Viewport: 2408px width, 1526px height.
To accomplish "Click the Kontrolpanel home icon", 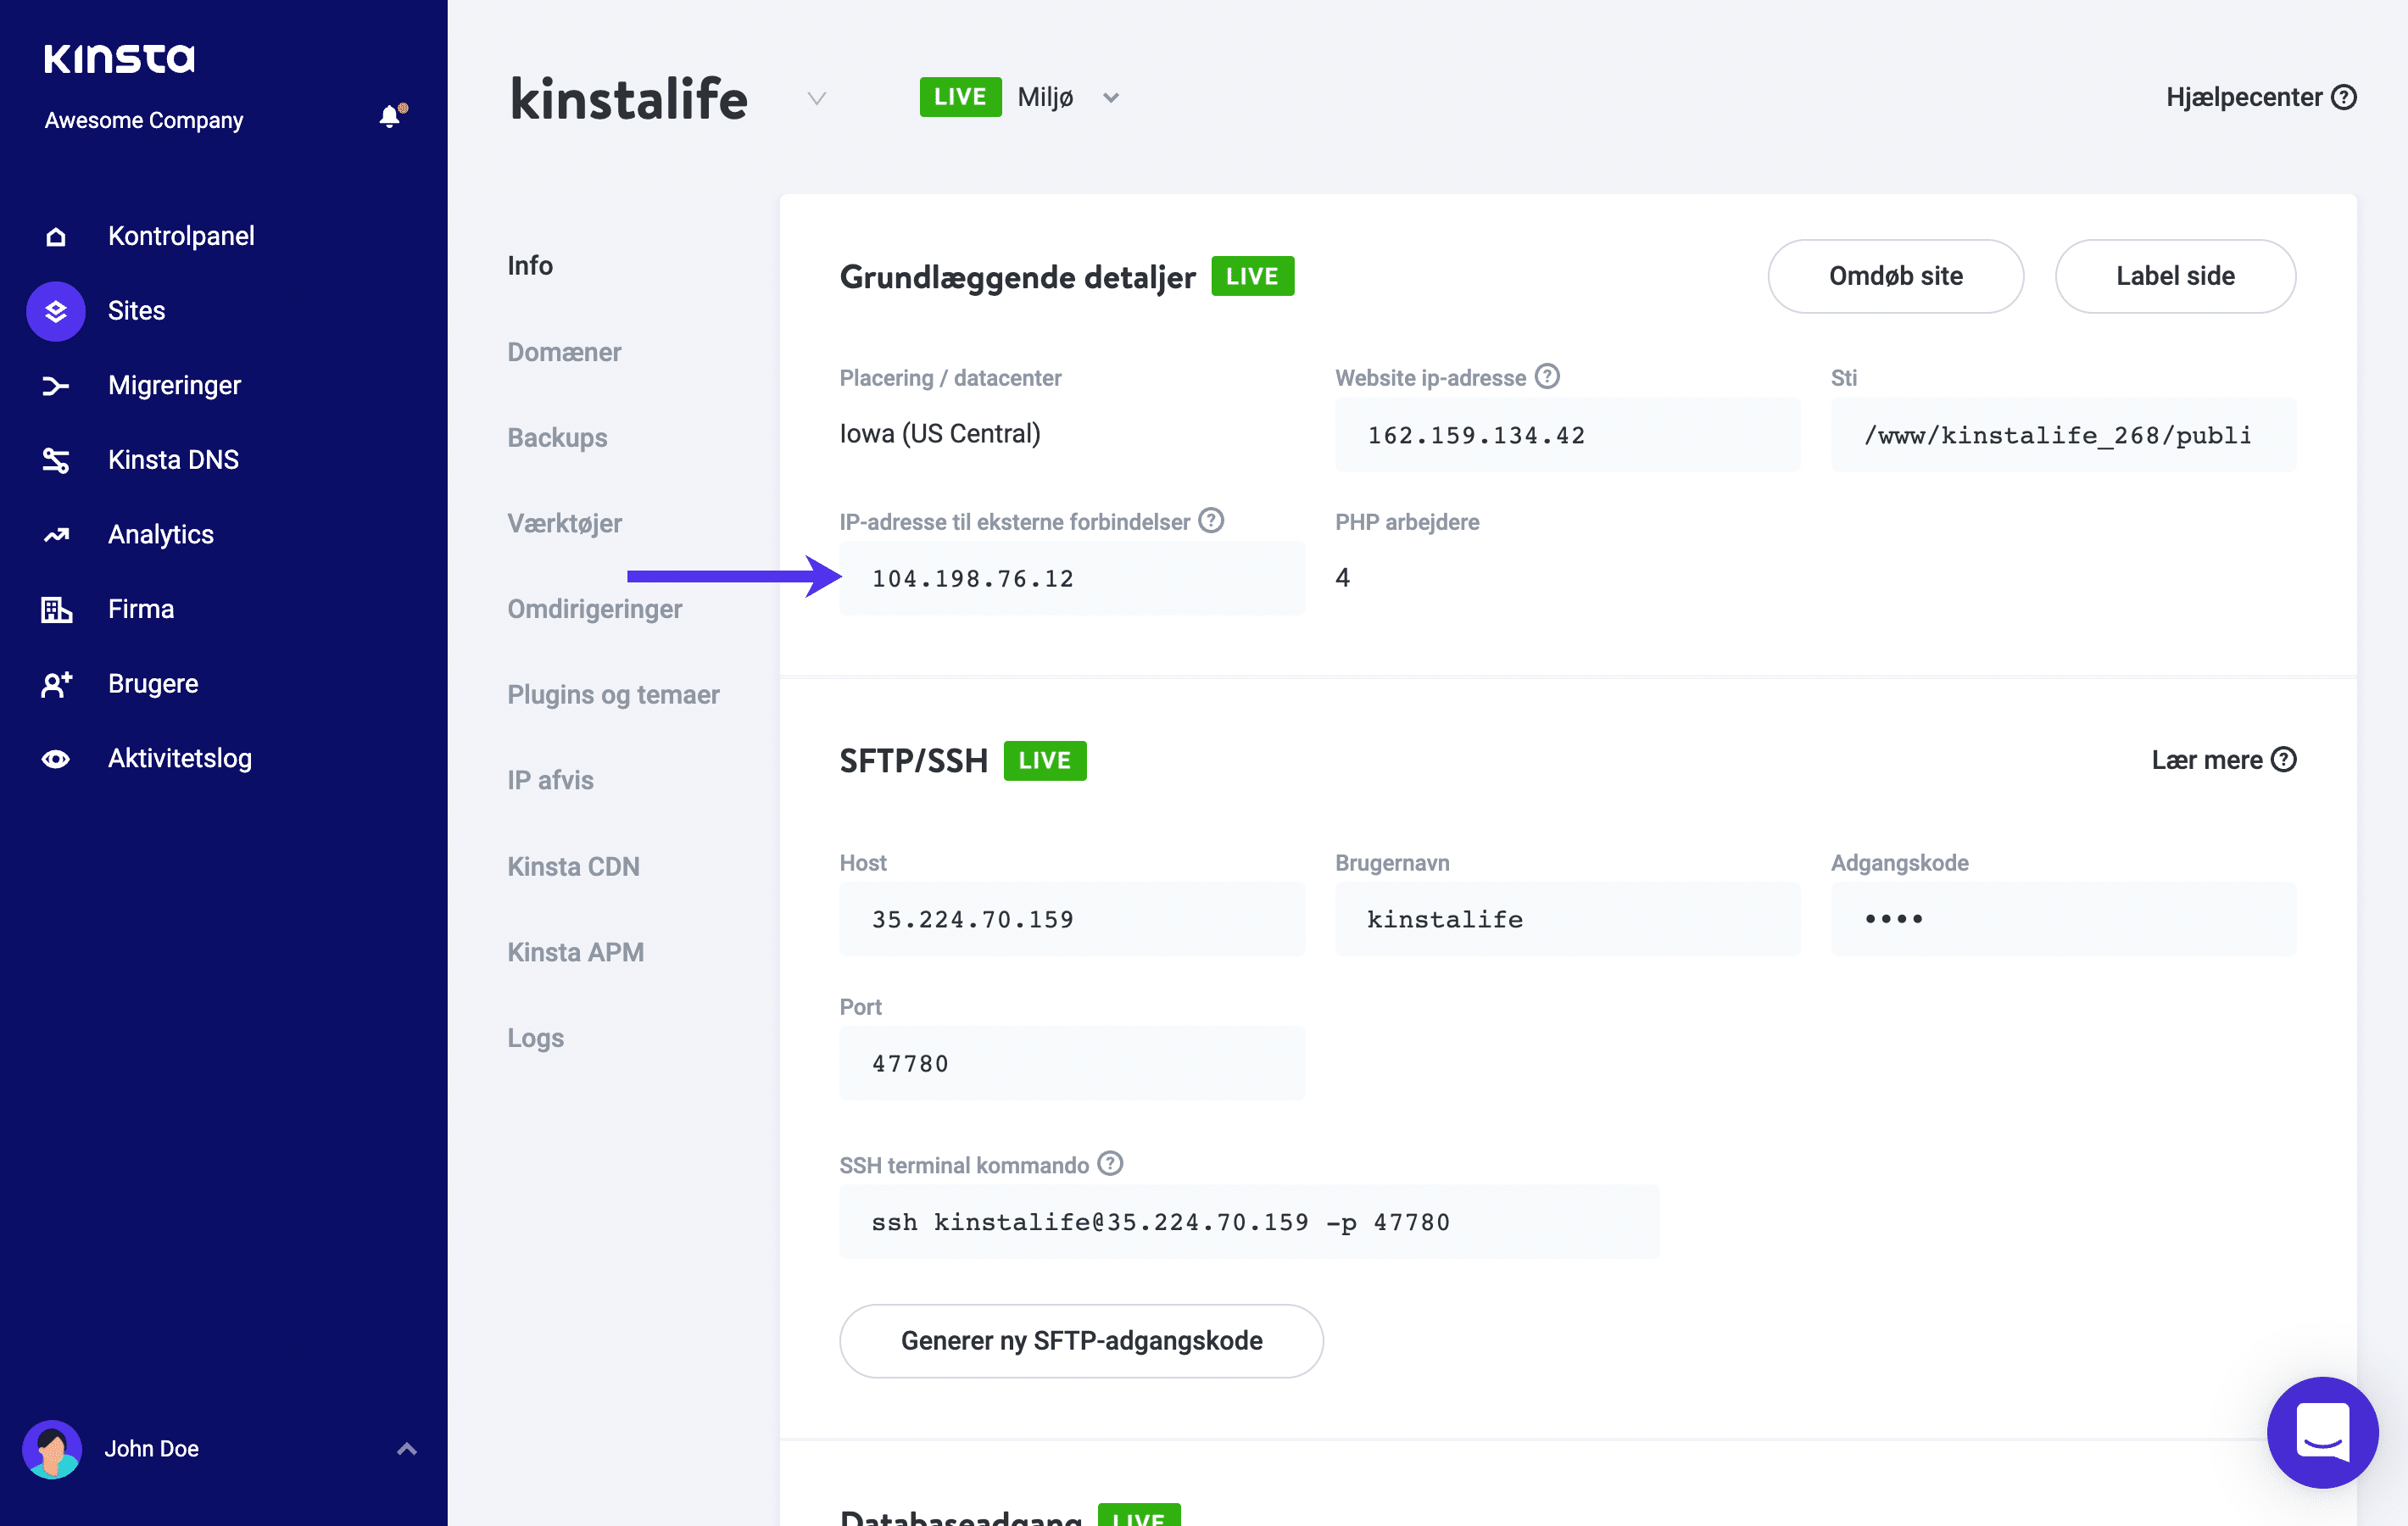I will (x=56, y=236).
